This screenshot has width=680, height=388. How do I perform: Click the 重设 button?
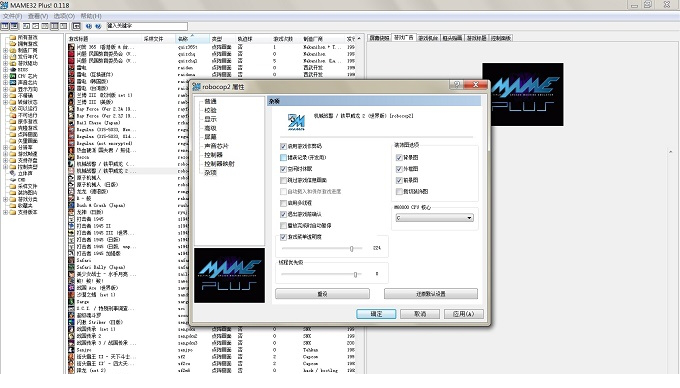(322, 294)
